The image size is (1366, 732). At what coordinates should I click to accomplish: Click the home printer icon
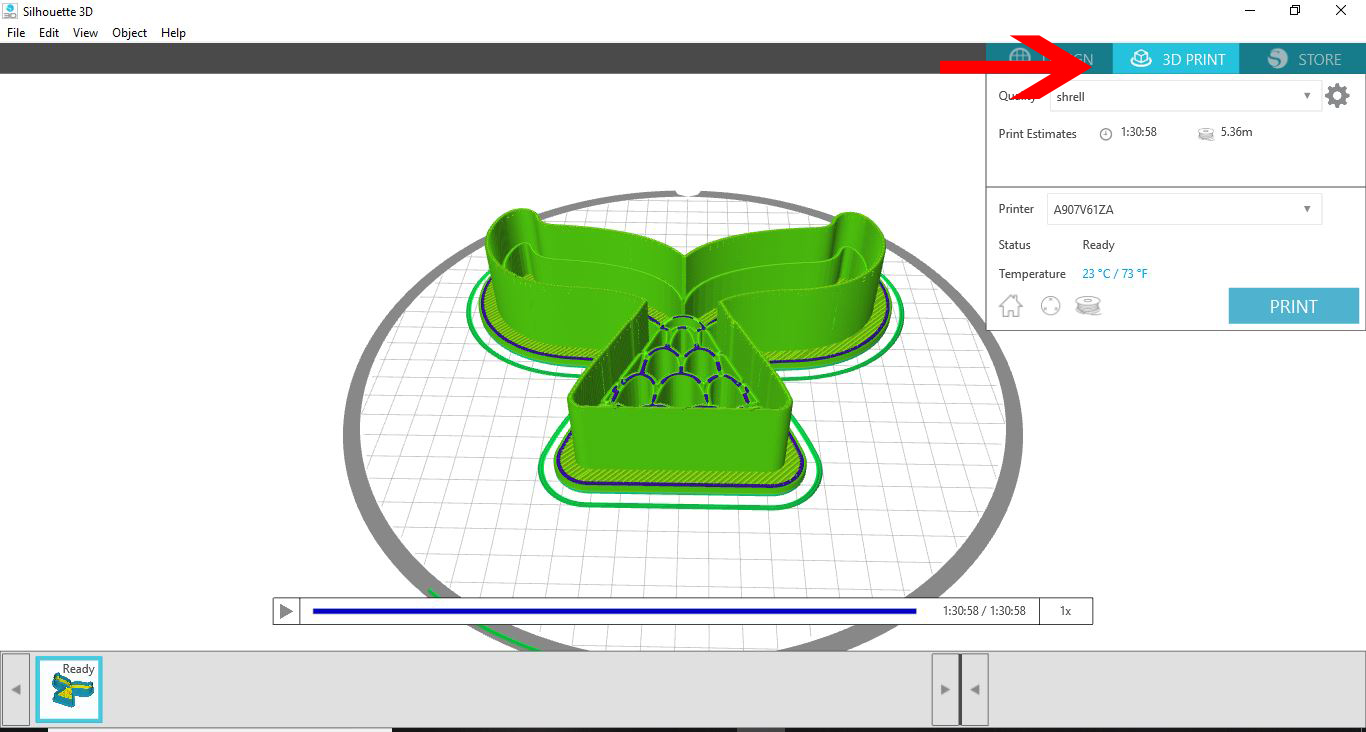[x=1011, y=306]
